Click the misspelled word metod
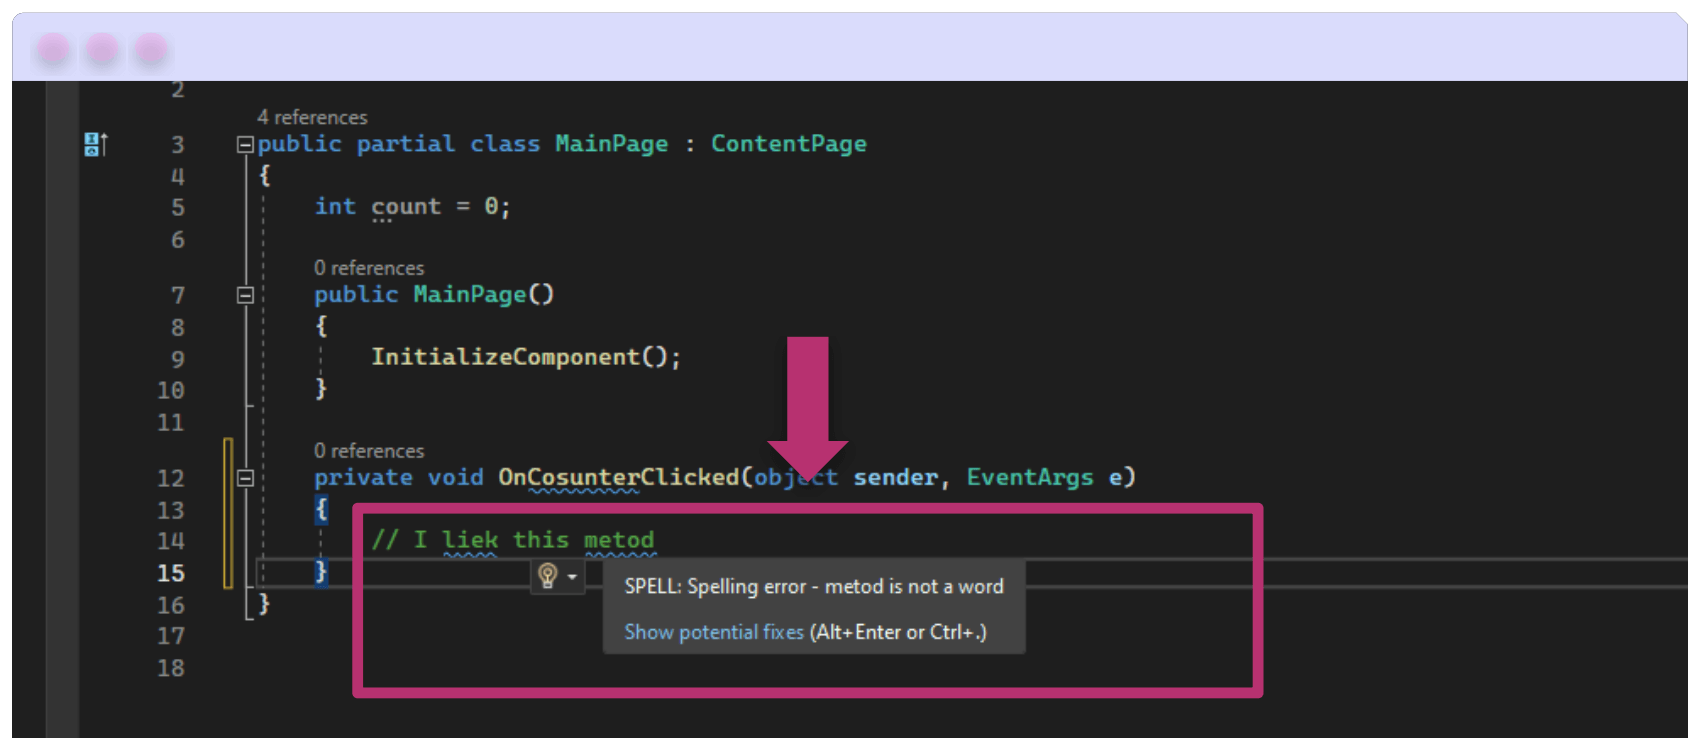The height and width of the screenshot is (748, 1700). coord(619,540)
